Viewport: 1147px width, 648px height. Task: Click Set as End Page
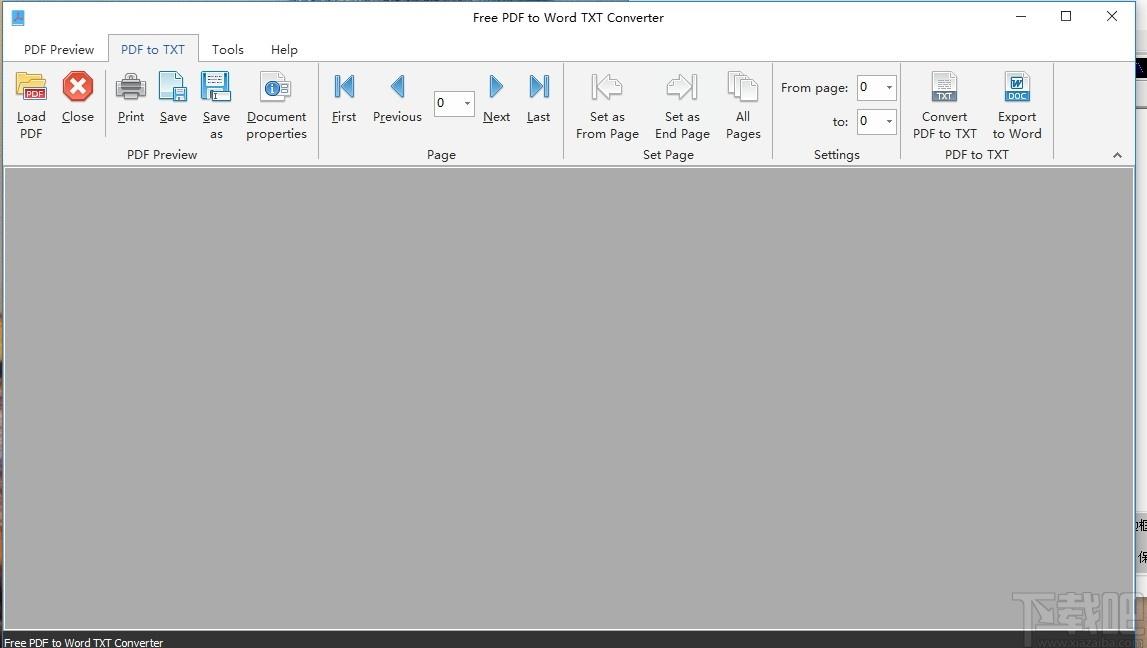point(682,105)
